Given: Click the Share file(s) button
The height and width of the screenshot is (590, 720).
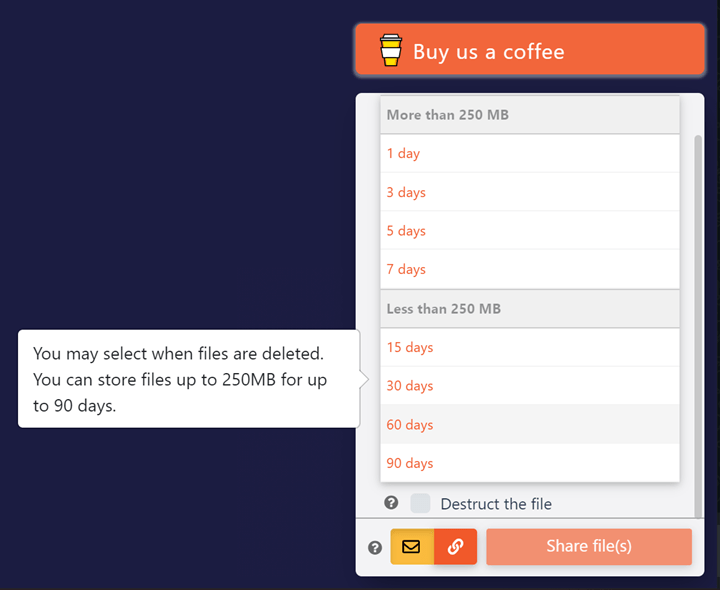Looking at the screenshot, I should click(589, 546).
